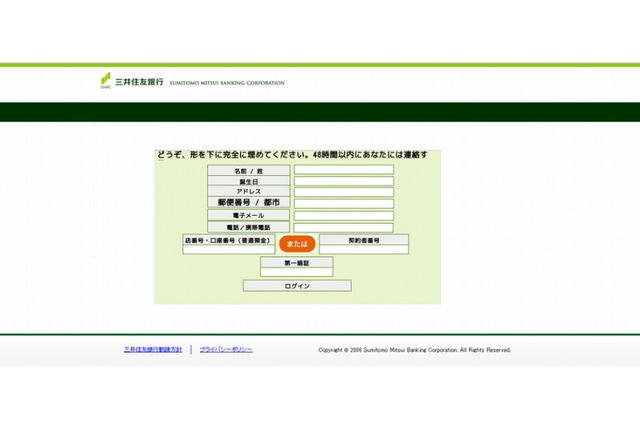Click the アドレス address input field
The image size is (640, 426).
[x=344, y=192]
